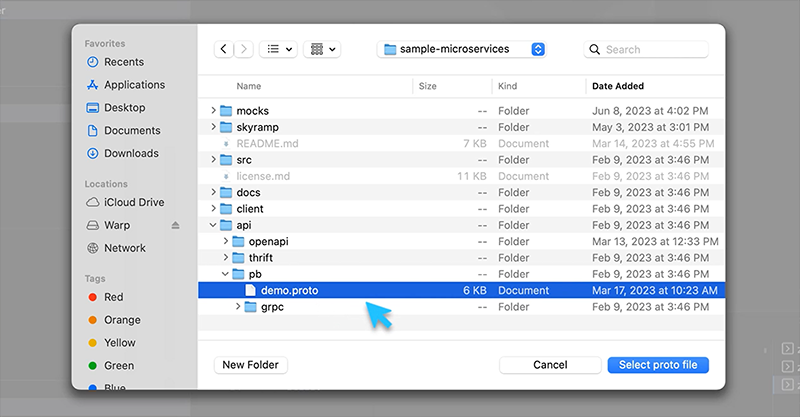Sort by the Kind column header
800x417 pixels.
(x=508, y=86)
